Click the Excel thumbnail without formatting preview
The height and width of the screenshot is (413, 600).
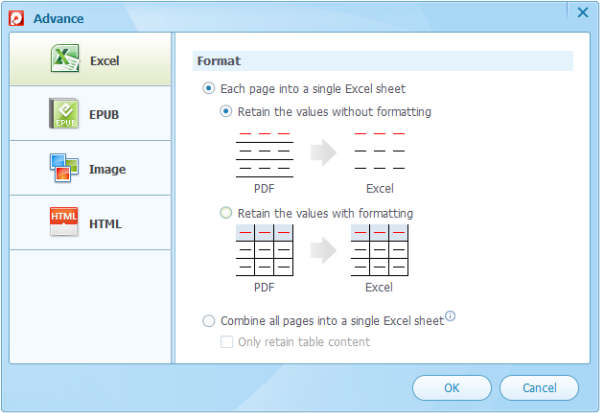[380, 151]
